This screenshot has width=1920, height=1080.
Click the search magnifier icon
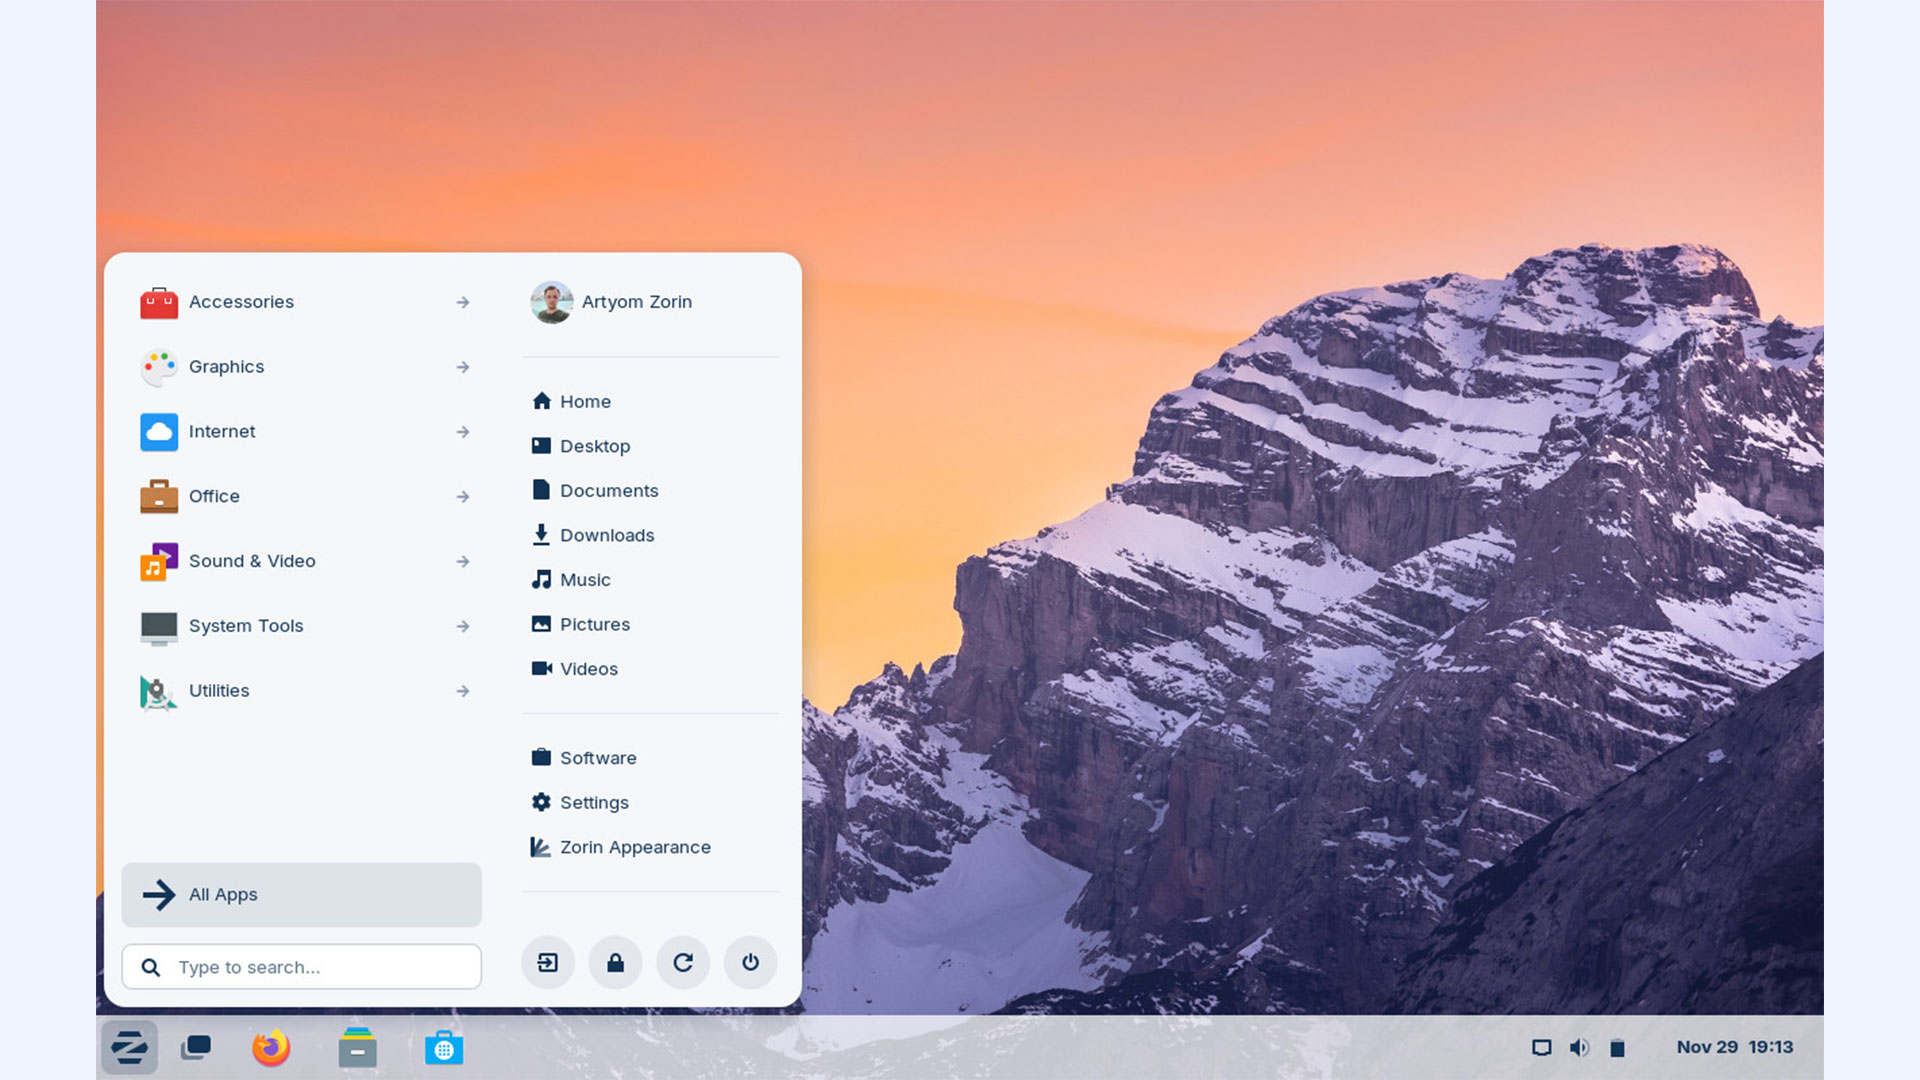point(151,967)
